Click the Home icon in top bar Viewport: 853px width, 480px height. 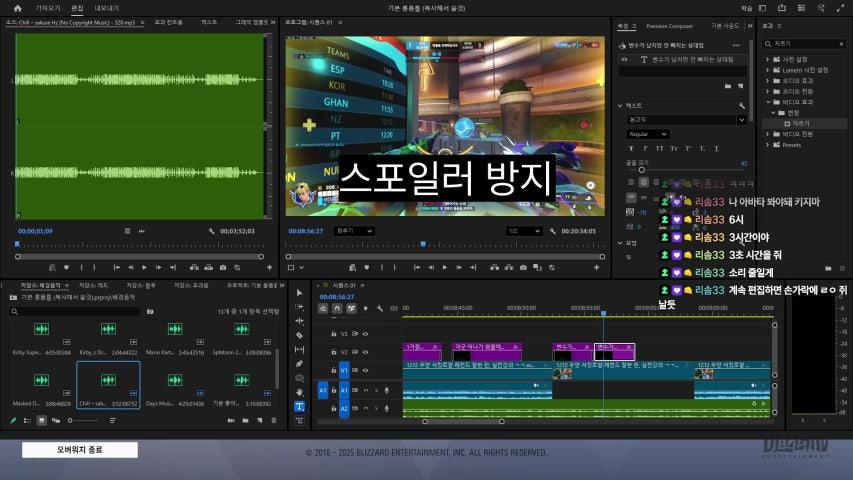coord(17,8)
